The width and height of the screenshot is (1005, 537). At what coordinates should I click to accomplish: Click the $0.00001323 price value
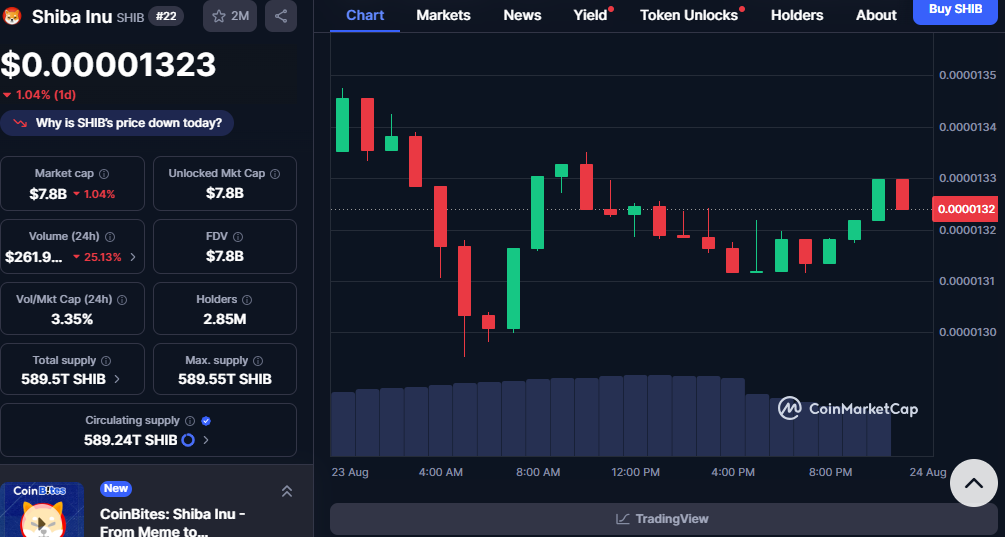[108, 65]
